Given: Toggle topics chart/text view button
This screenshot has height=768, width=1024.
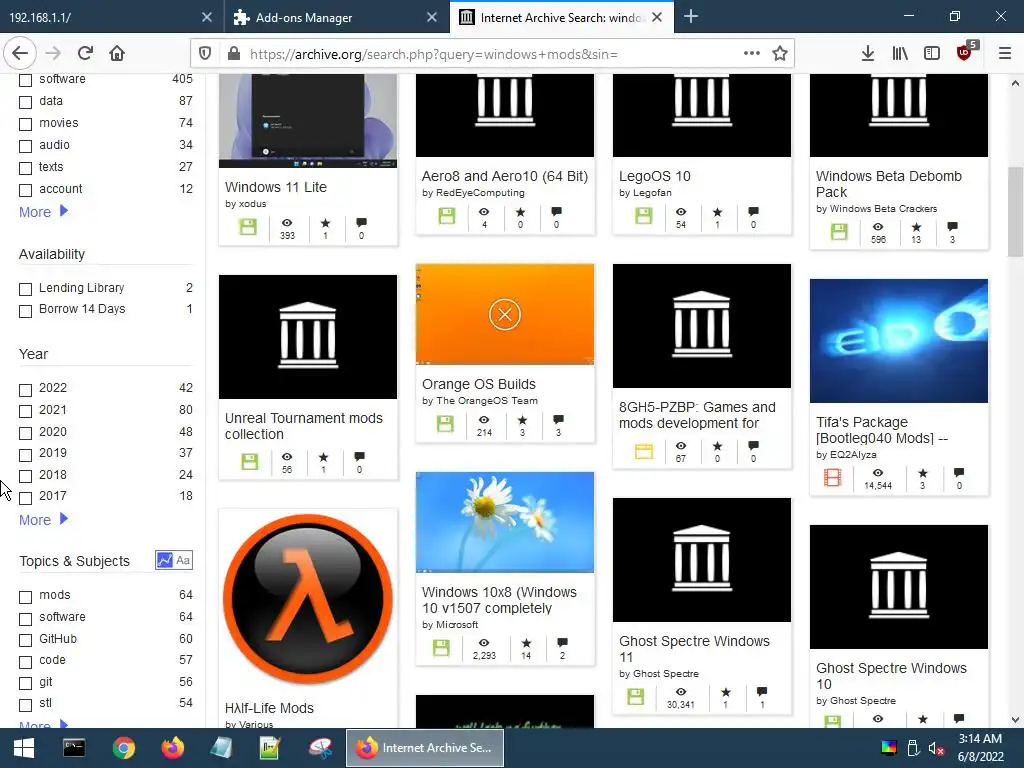Looking at the screenshot, I should click(174, 560).
